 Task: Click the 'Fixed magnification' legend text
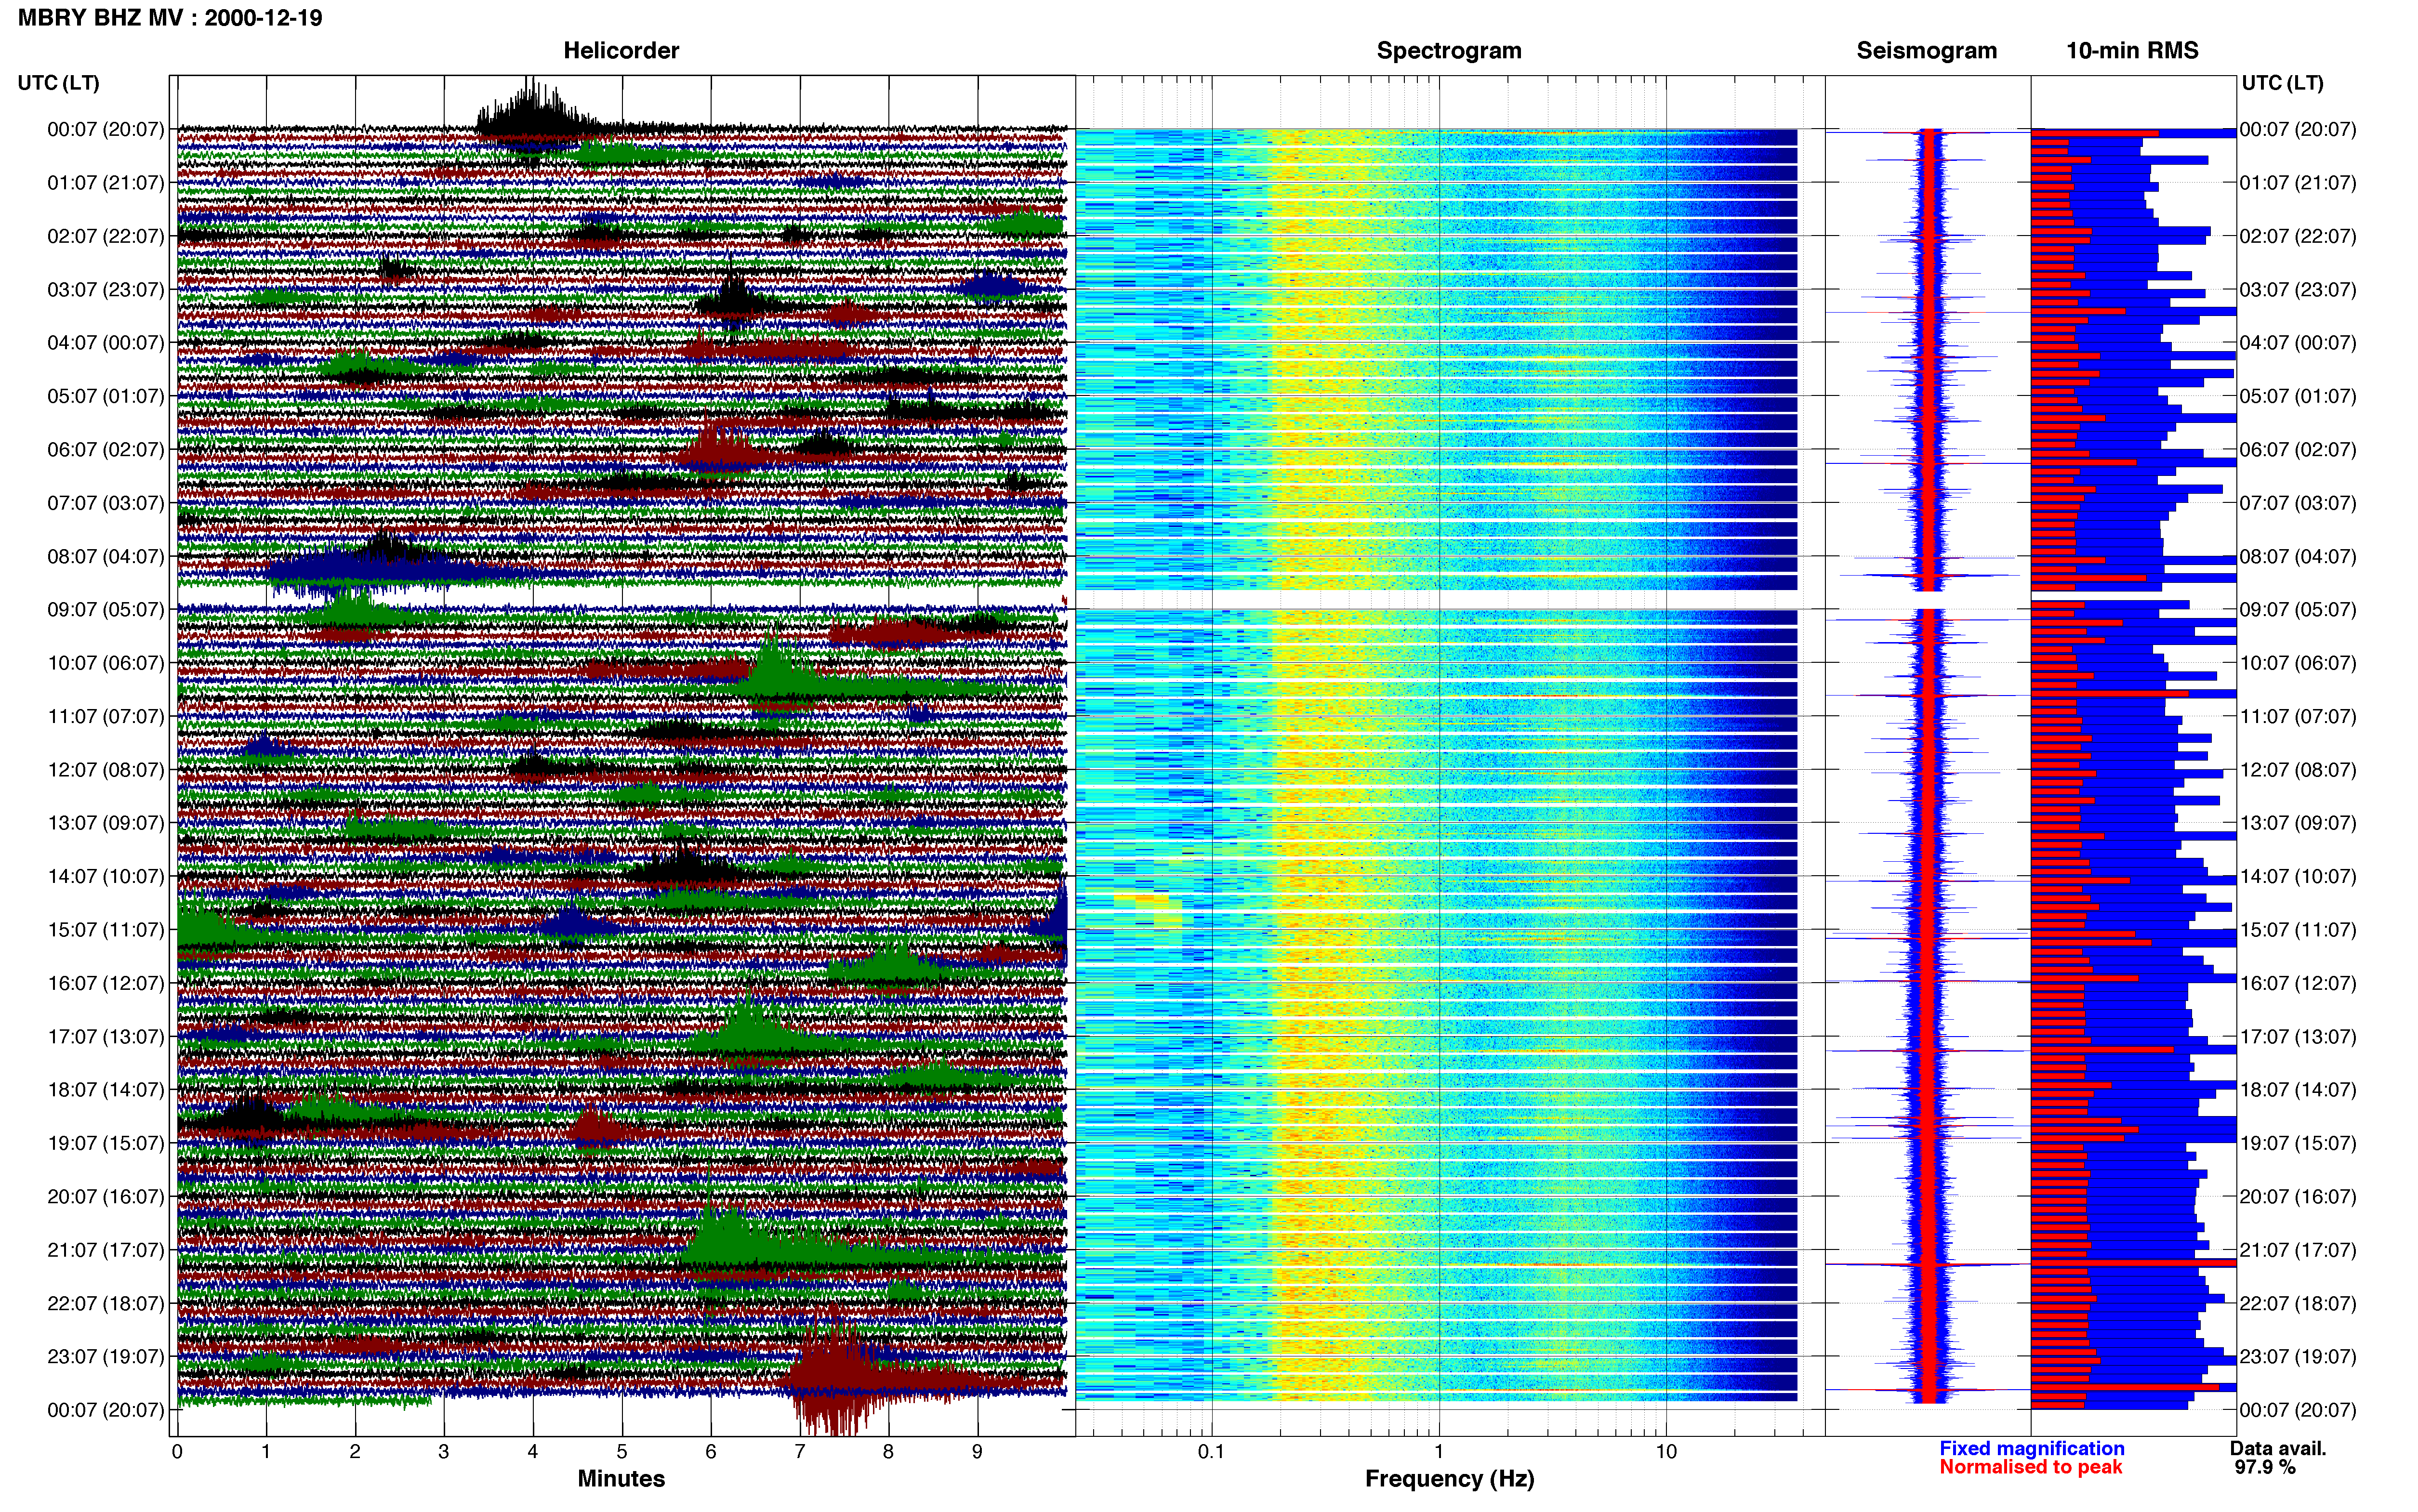click(2031, 1448)
